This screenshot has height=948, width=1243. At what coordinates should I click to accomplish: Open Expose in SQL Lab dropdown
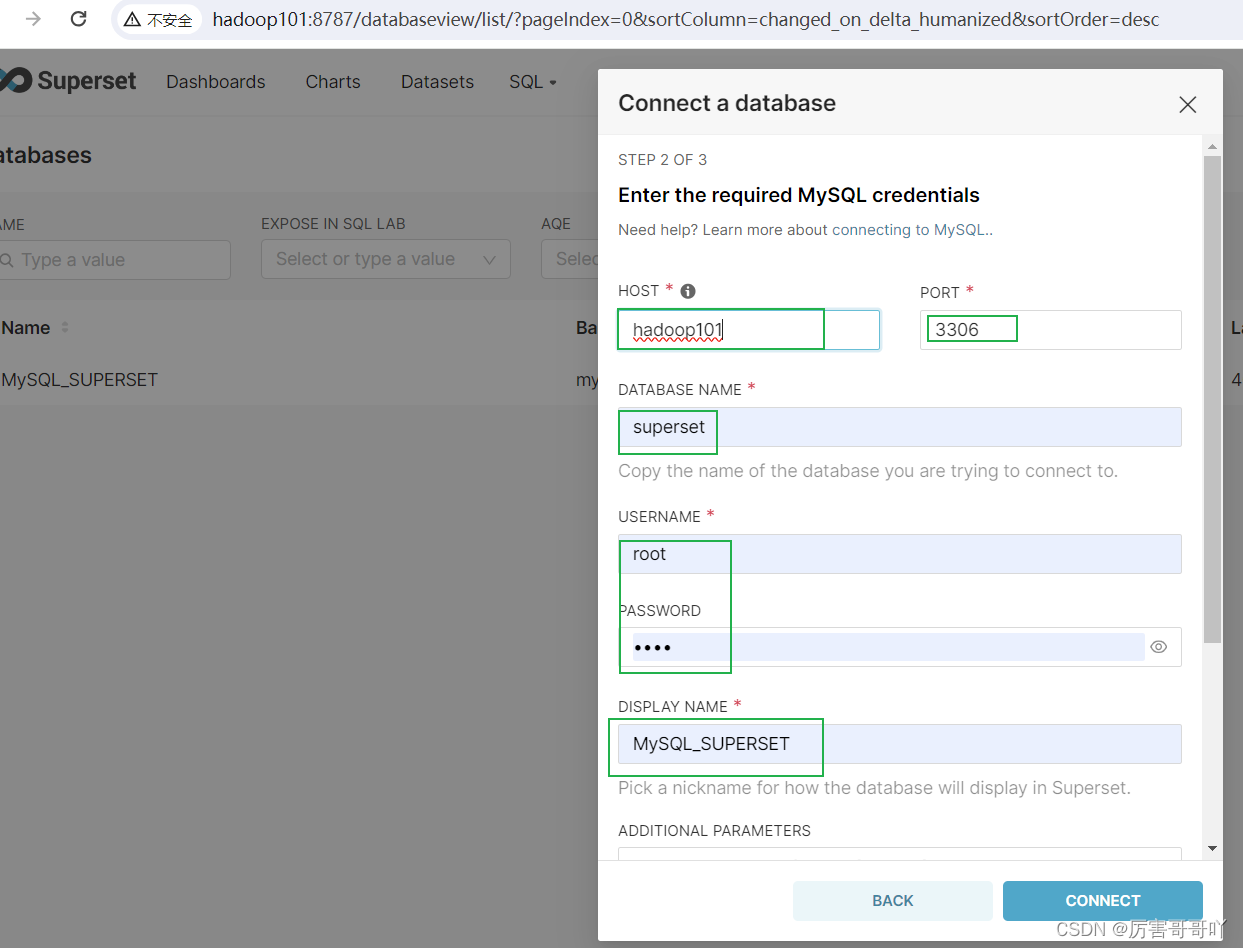pos(386,259)
